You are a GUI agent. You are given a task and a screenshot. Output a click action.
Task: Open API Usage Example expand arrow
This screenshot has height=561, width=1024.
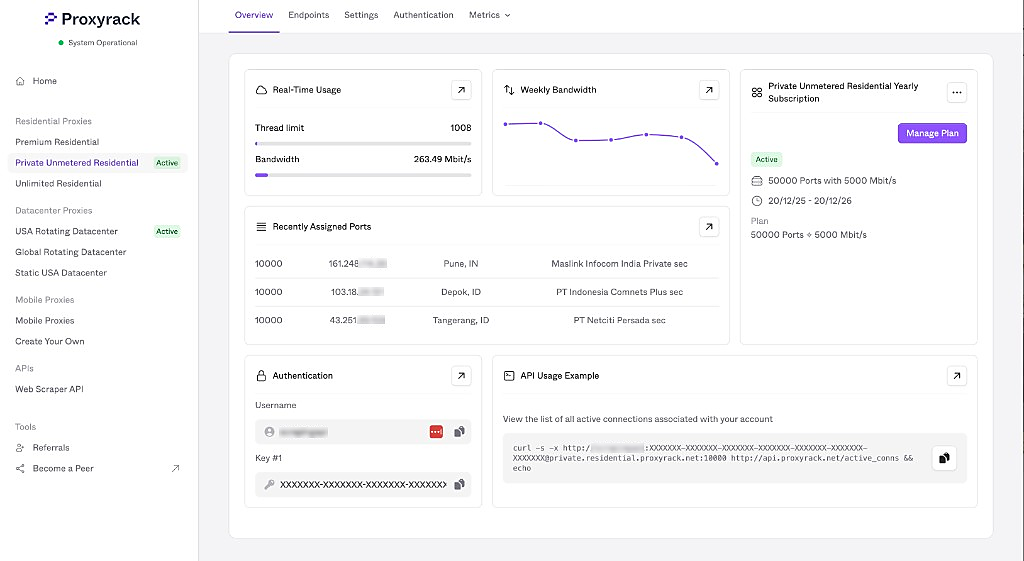[956, 376]
